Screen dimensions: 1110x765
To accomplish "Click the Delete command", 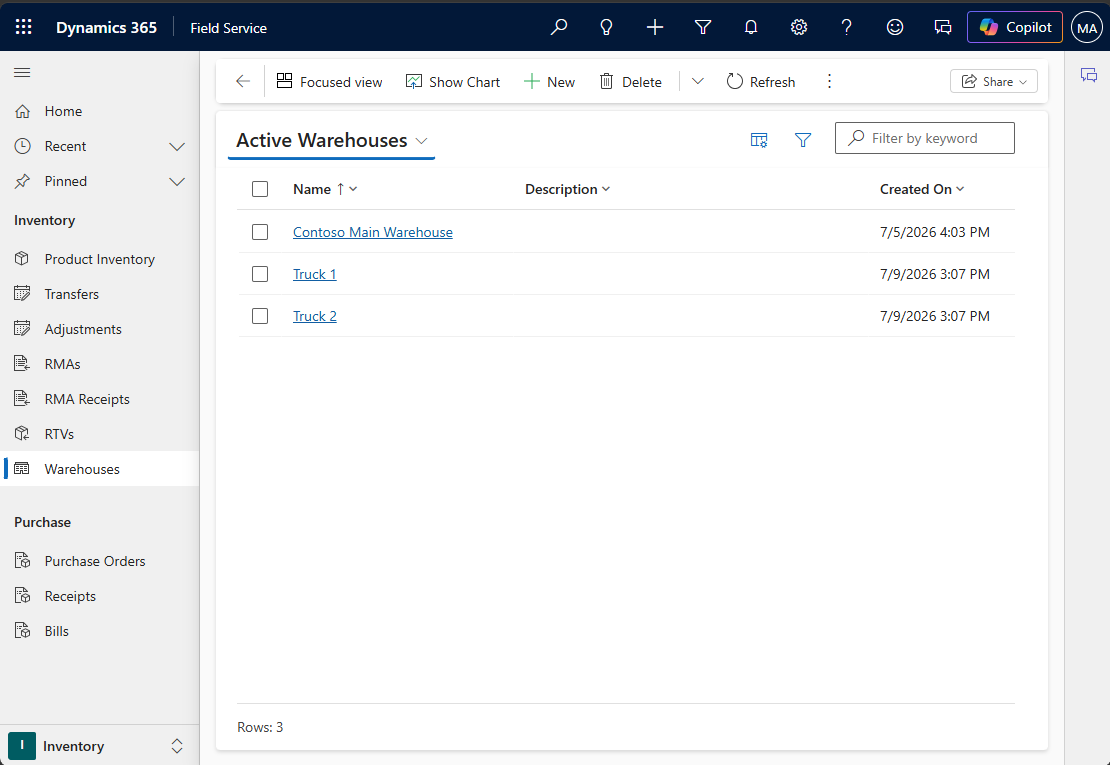I will [x=630, y=81].
